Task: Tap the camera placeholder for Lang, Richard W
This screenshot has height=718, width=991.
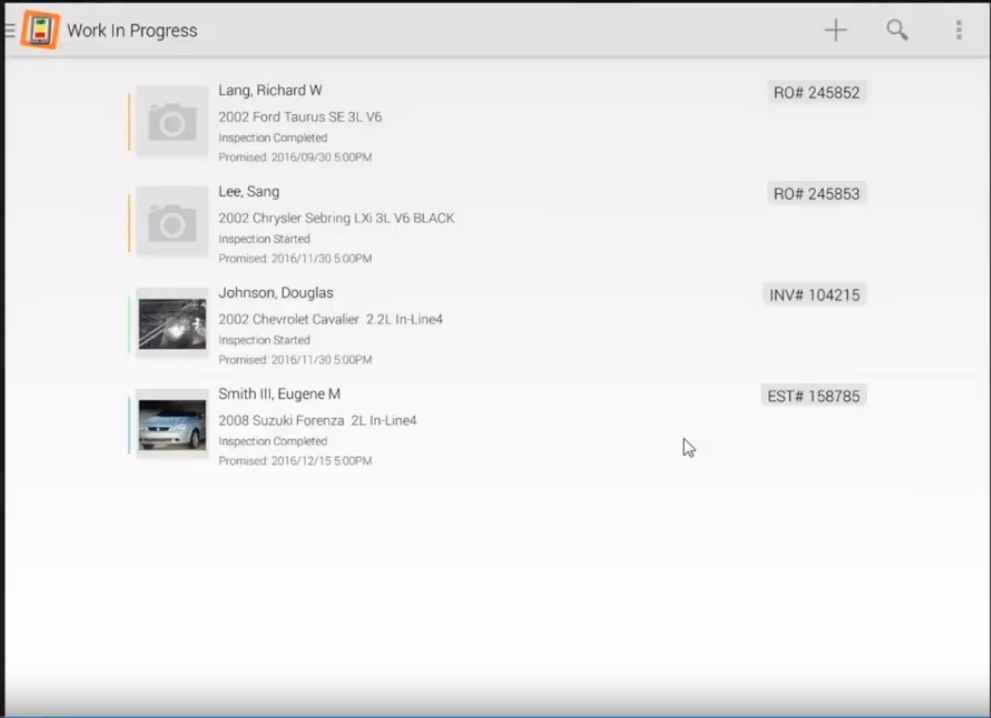Action: pyautogui.click(x=170, y=120)
